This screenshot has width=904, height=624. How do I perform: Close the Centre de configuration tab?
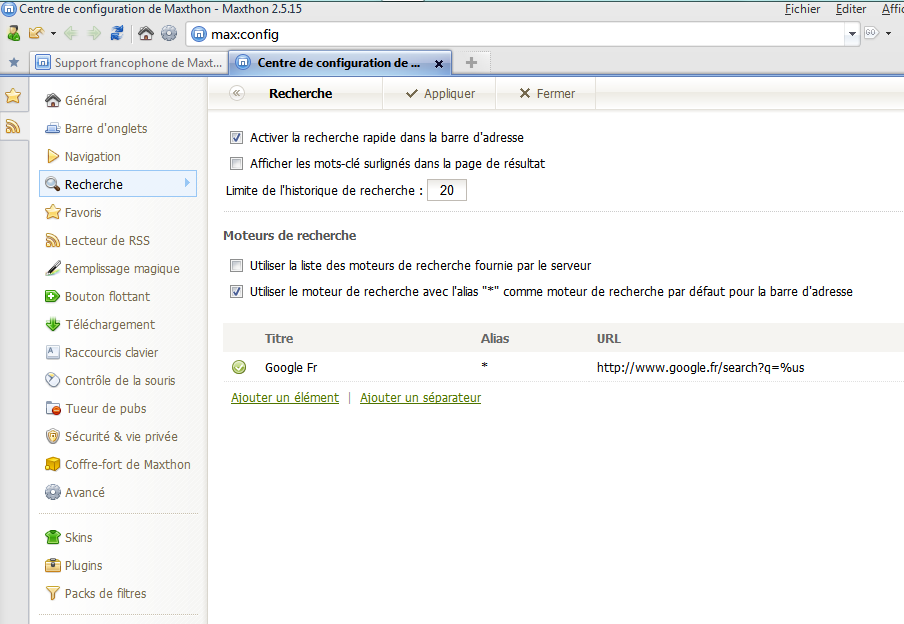(439, 63)
